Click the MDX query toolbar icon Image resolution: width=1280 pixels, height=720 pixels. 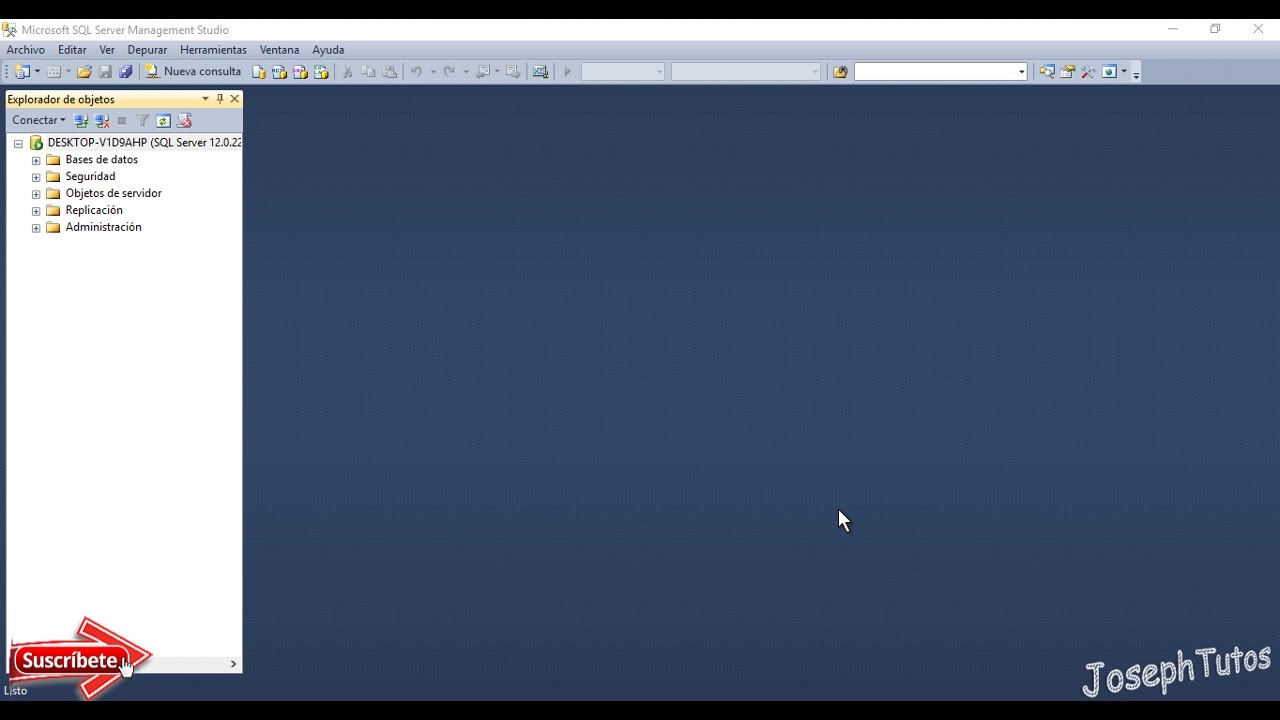coord(279,72)
